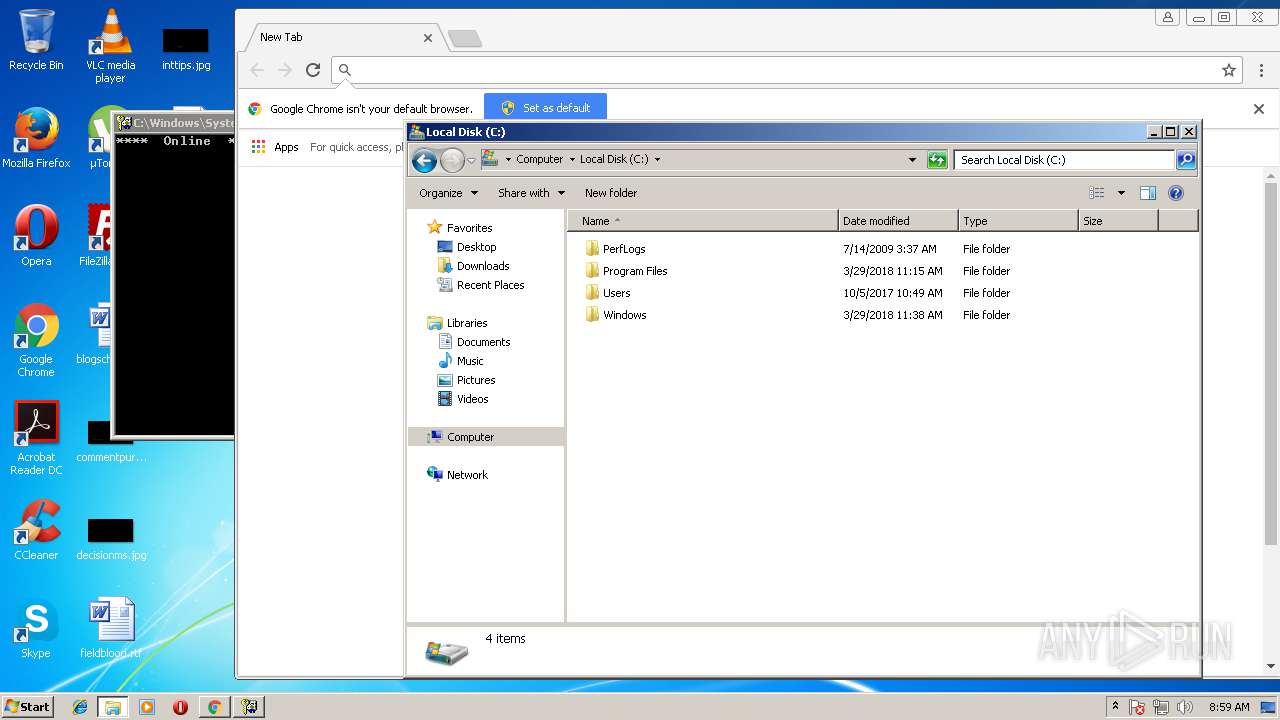Open Explorer Help question mark icon
This screenshot has height=720, width=1280.
1176,193
